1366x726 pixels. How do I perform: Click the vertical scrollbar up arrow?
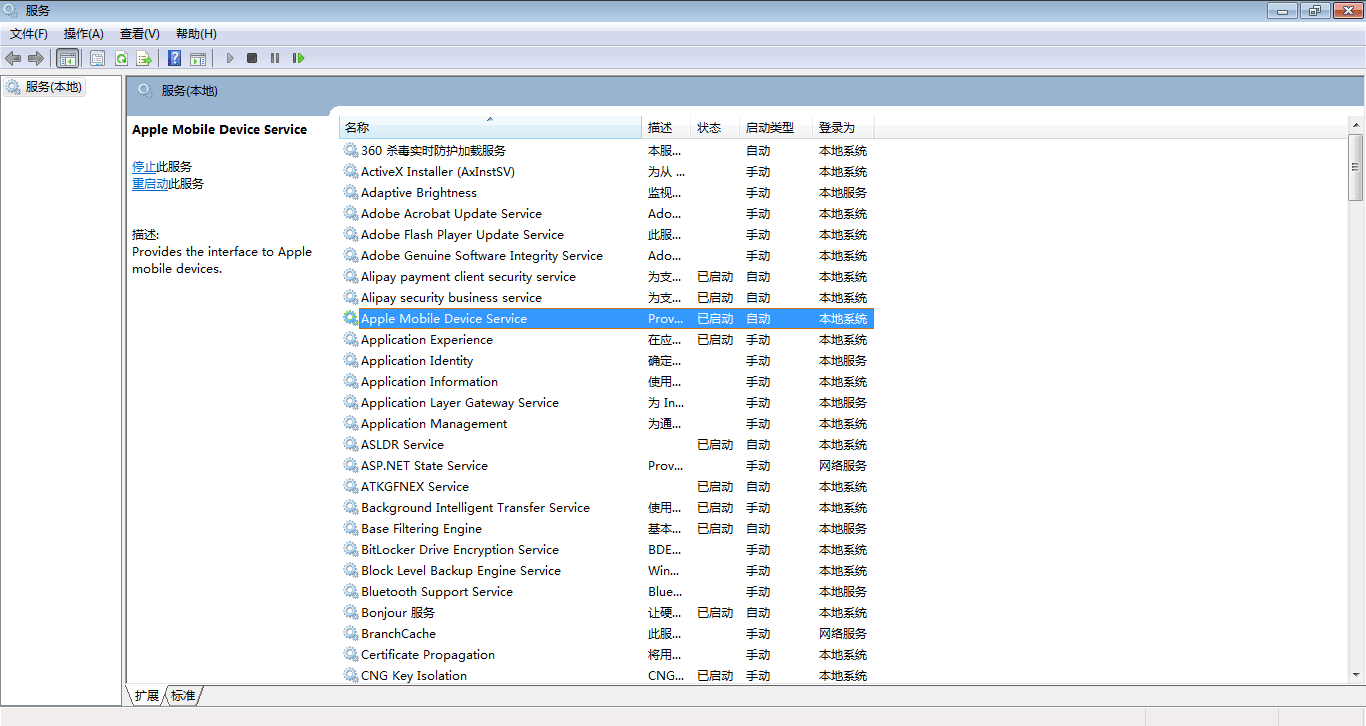click(1356, 125)
